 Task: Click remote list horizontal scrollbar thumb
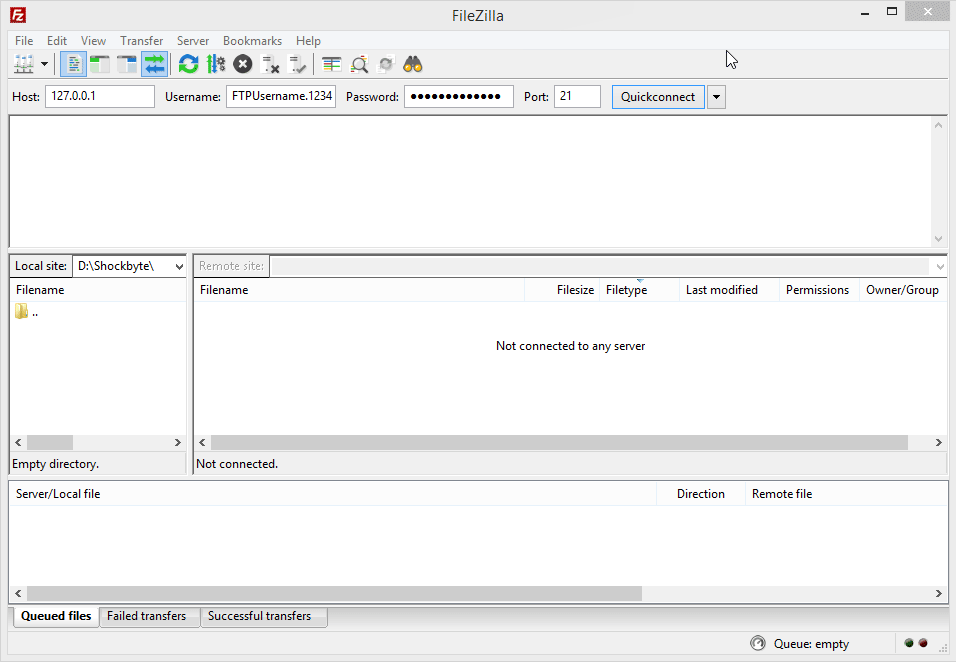(559, 443)
